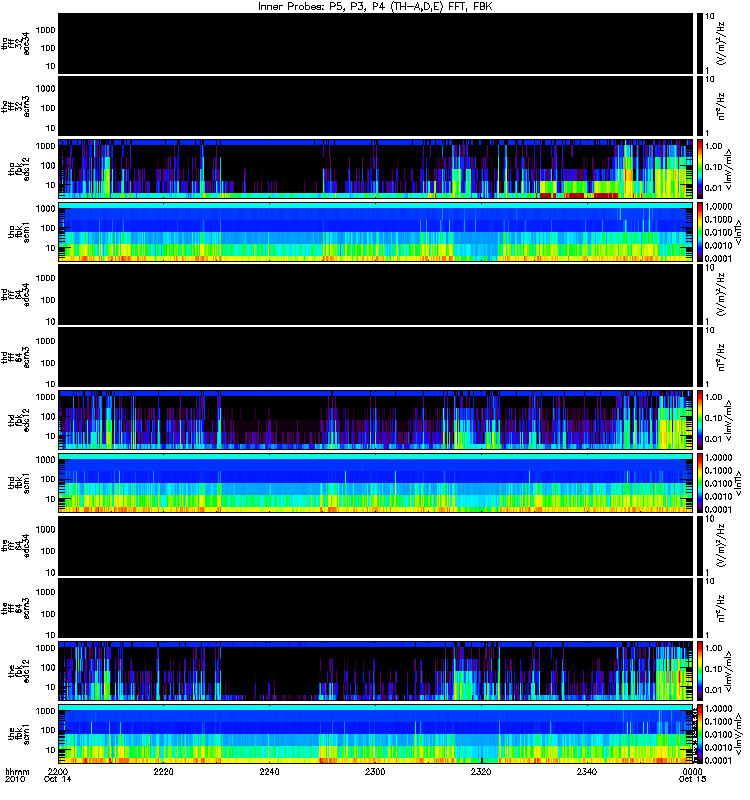The image size is (750, 800).
Task: Click the "the fbk scm1" y-axis label
Action: point(19,734)
